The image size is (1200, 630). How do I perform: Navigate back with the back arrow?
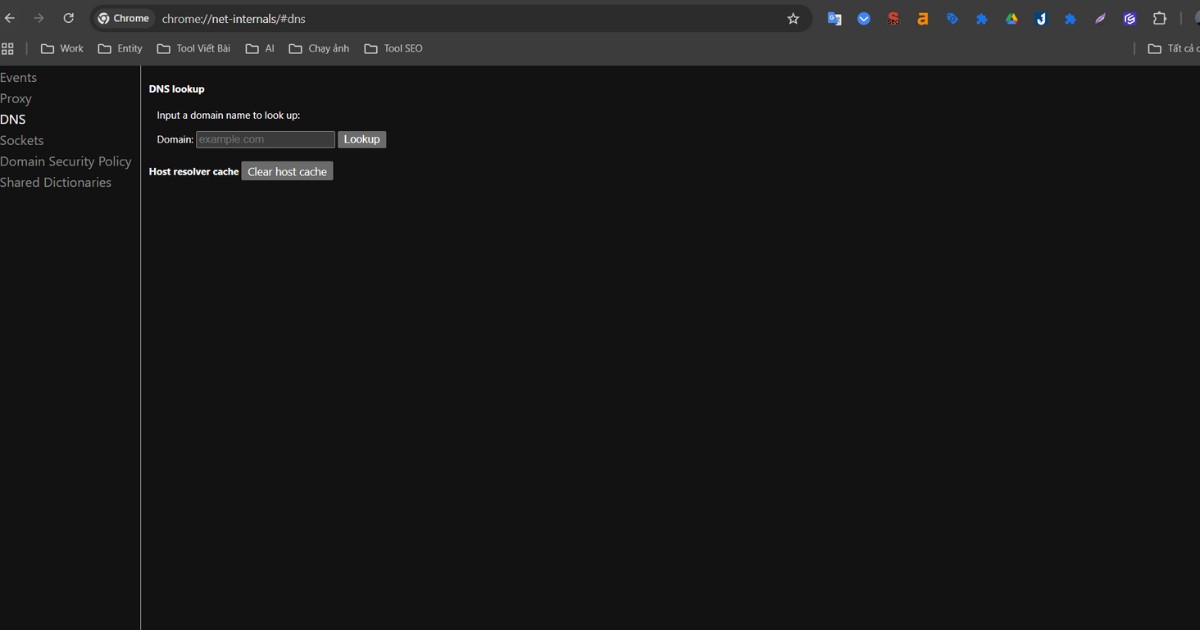tap(10, 18)
